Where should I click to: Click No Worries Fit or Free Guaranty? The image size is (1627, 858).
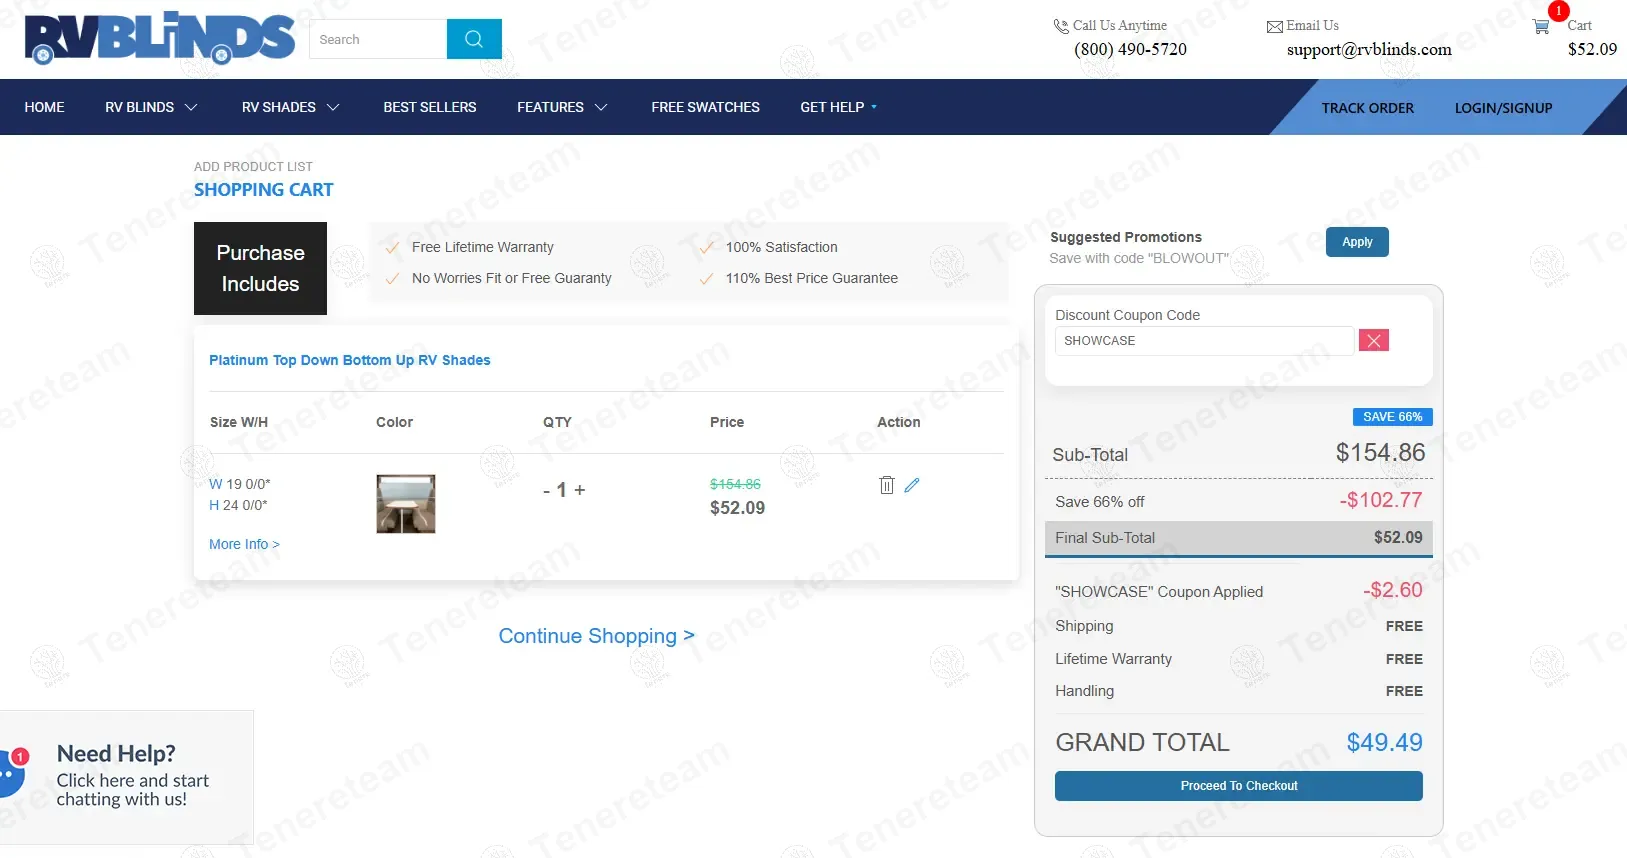point(511,278)
